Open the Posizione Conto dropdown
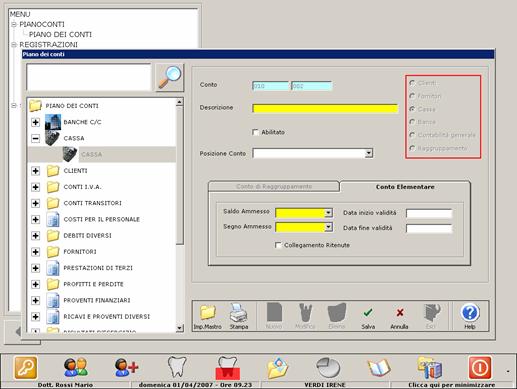This screenshot has height=389, width=517. (369, 153)
